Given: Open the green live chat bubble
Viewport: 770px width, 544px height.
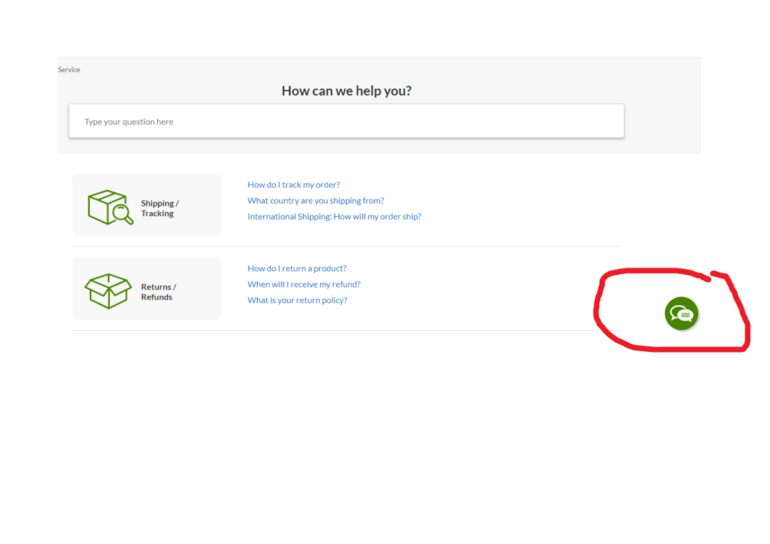Looking at the screenshot, I should (681, 313).
